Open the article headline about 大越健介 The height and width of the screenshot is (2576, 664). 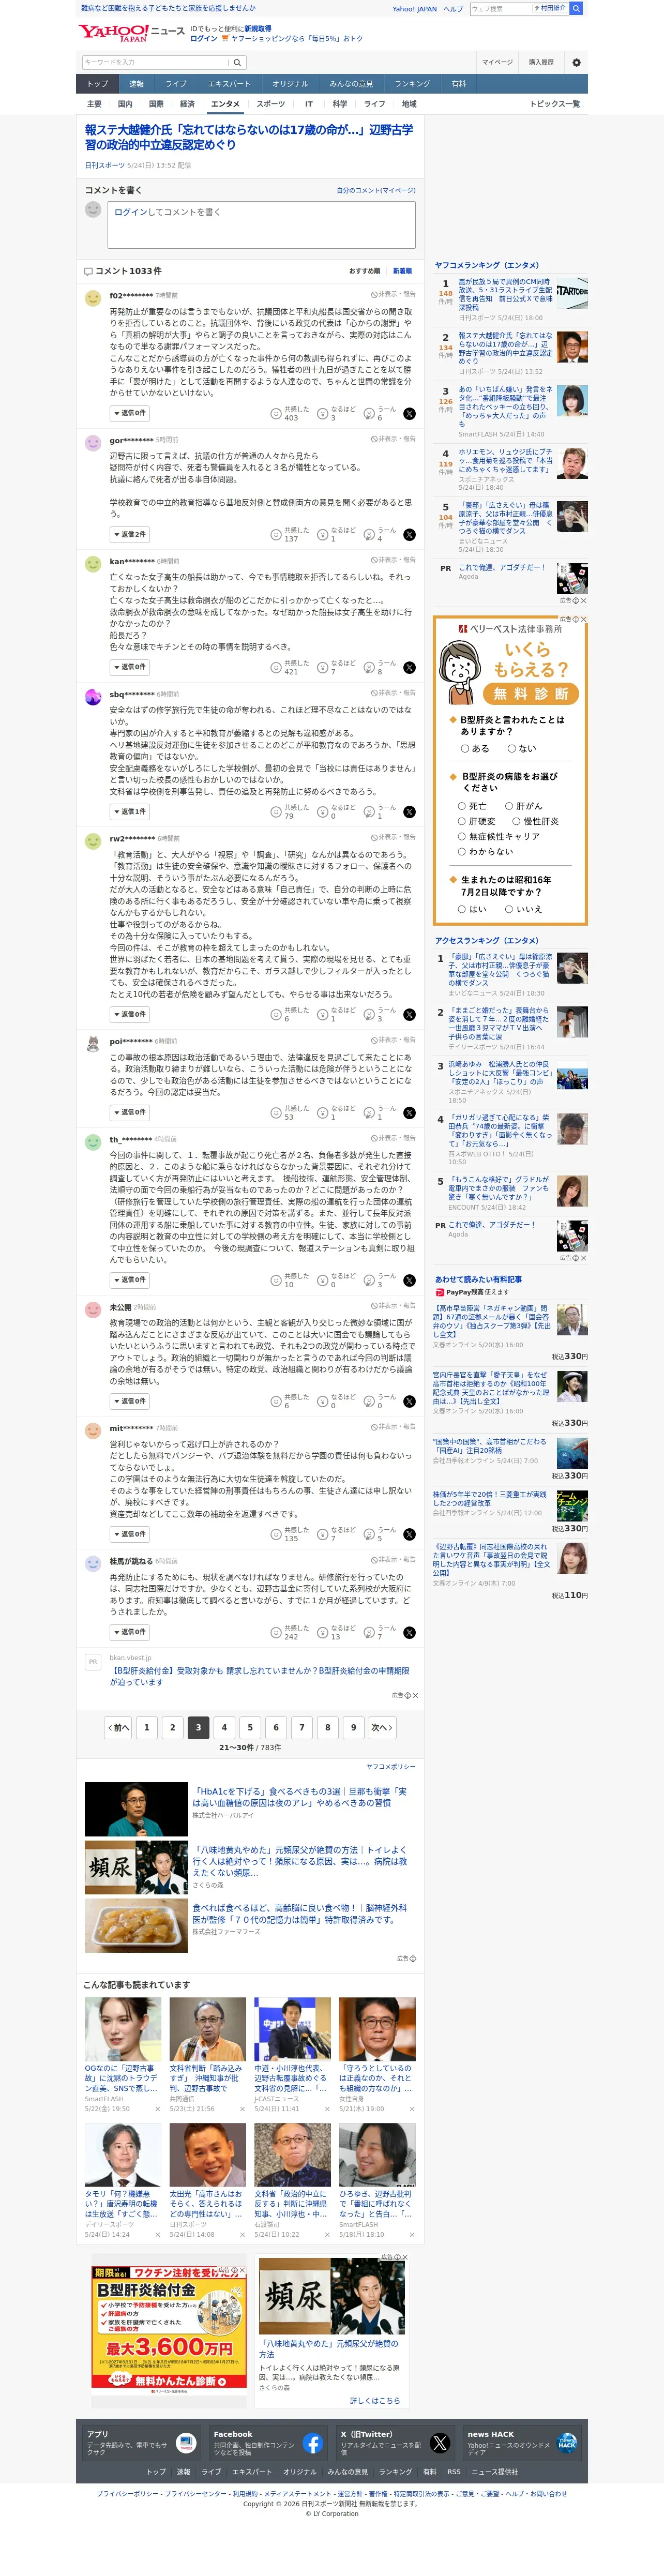[249, 137]
